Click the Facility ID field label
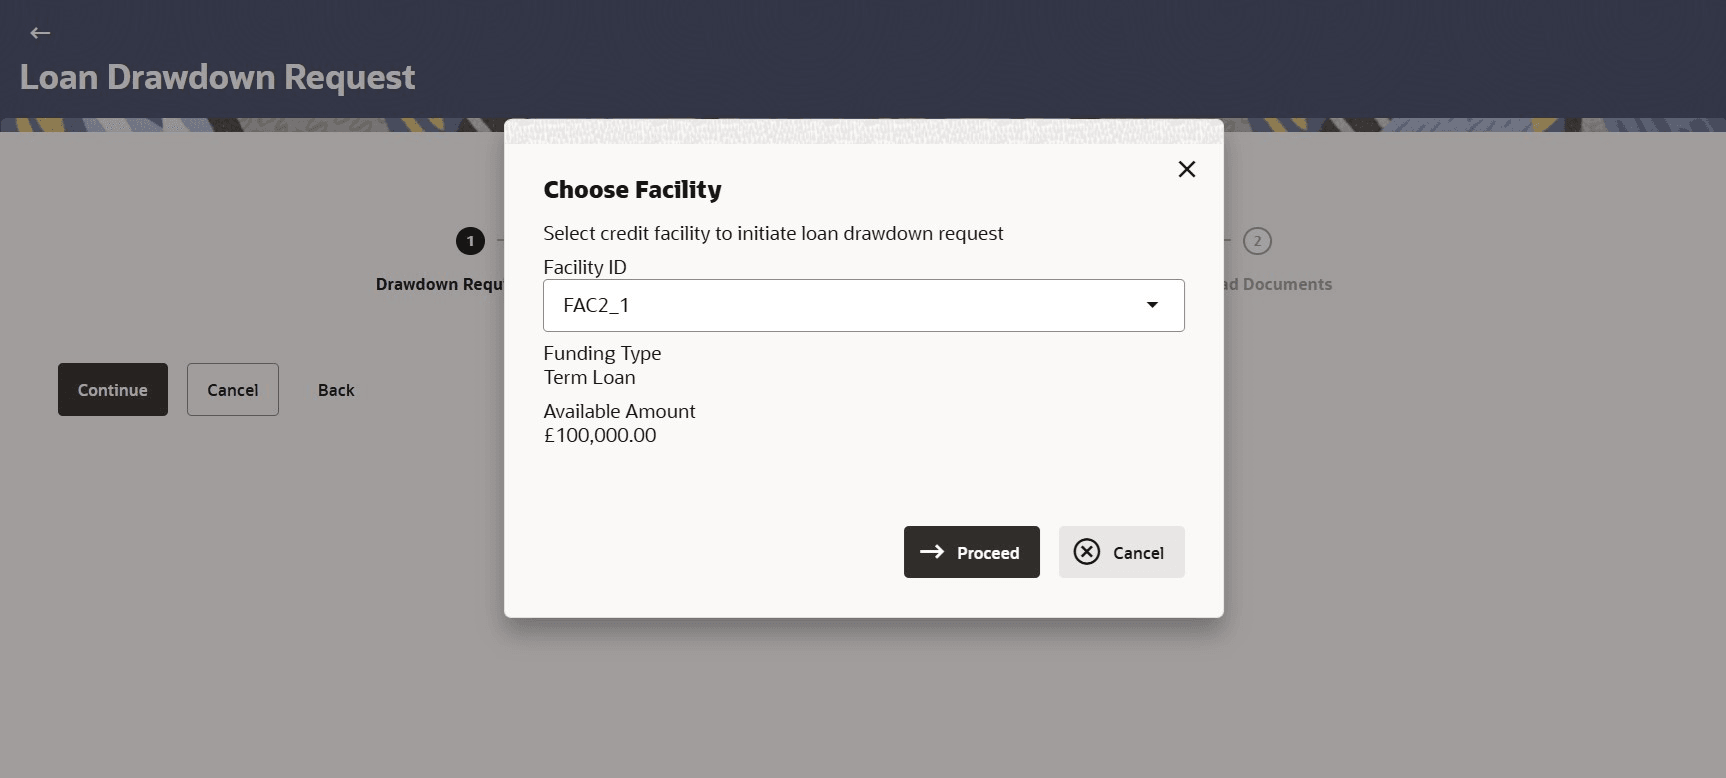The width and height of the screenshot is (1726, 778). [585, 267]
